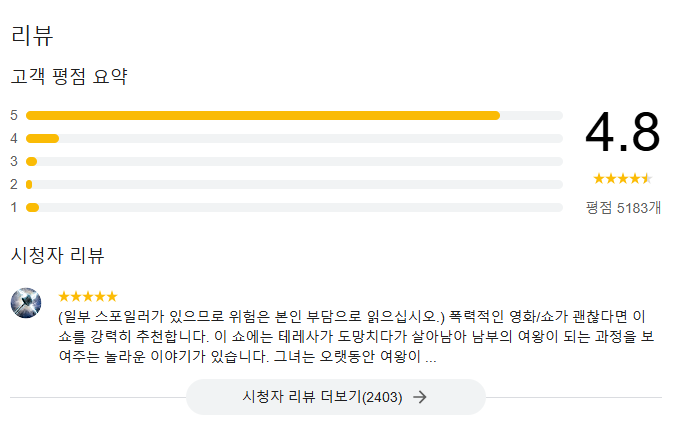Click the arrow icon beside 시청자 리뷰 더보기
Screen dimensions: 699x427
420,397
